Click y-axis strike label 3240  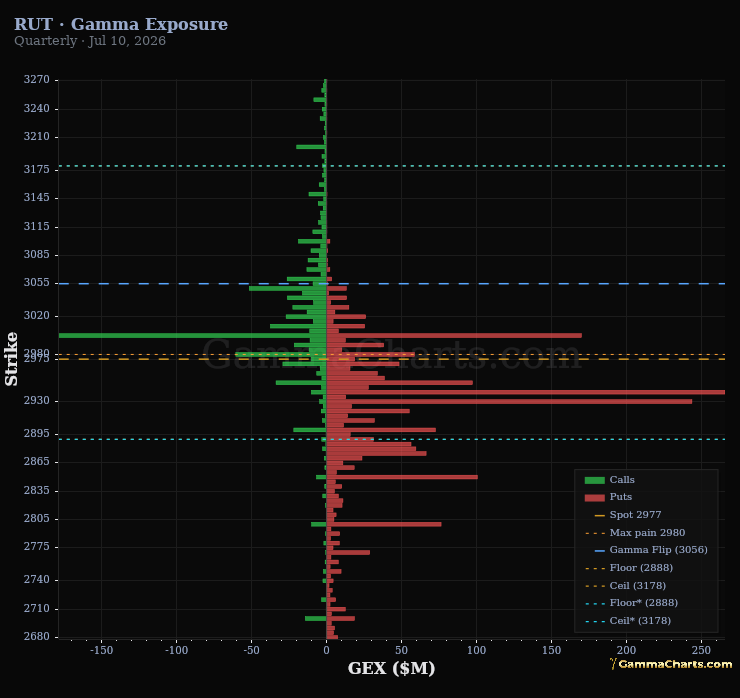[x=37, y=109]
